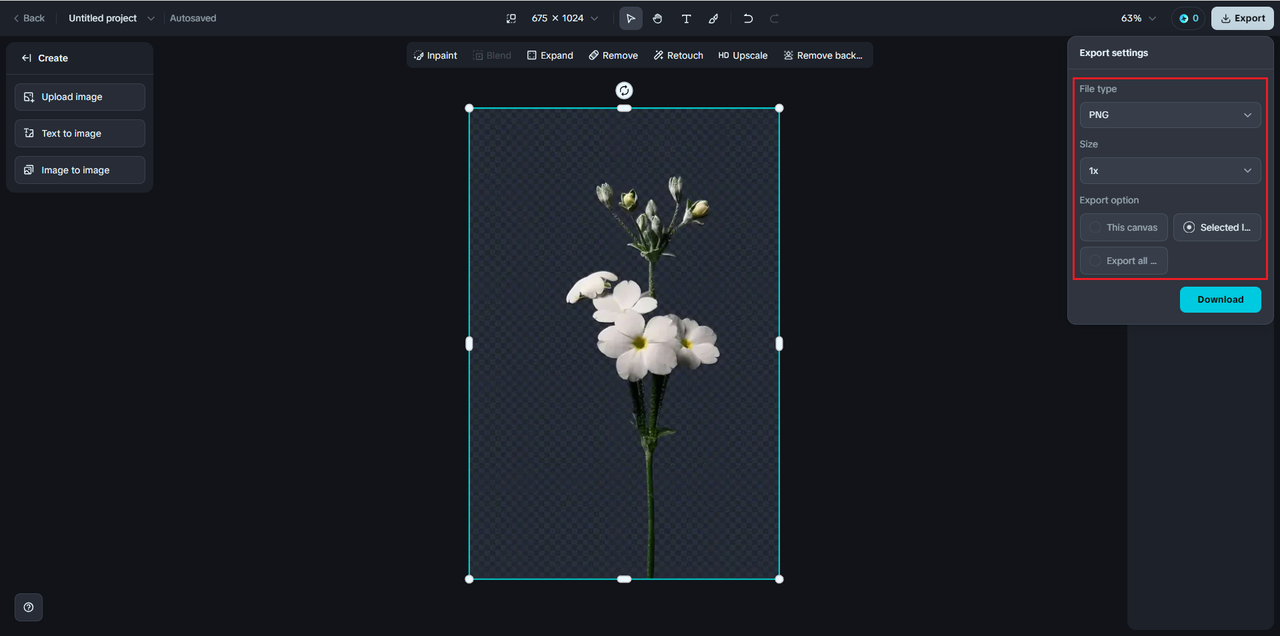Choose the Selected layer export option
Screen dimensions: 1280x636
[x=1217, y=227]
